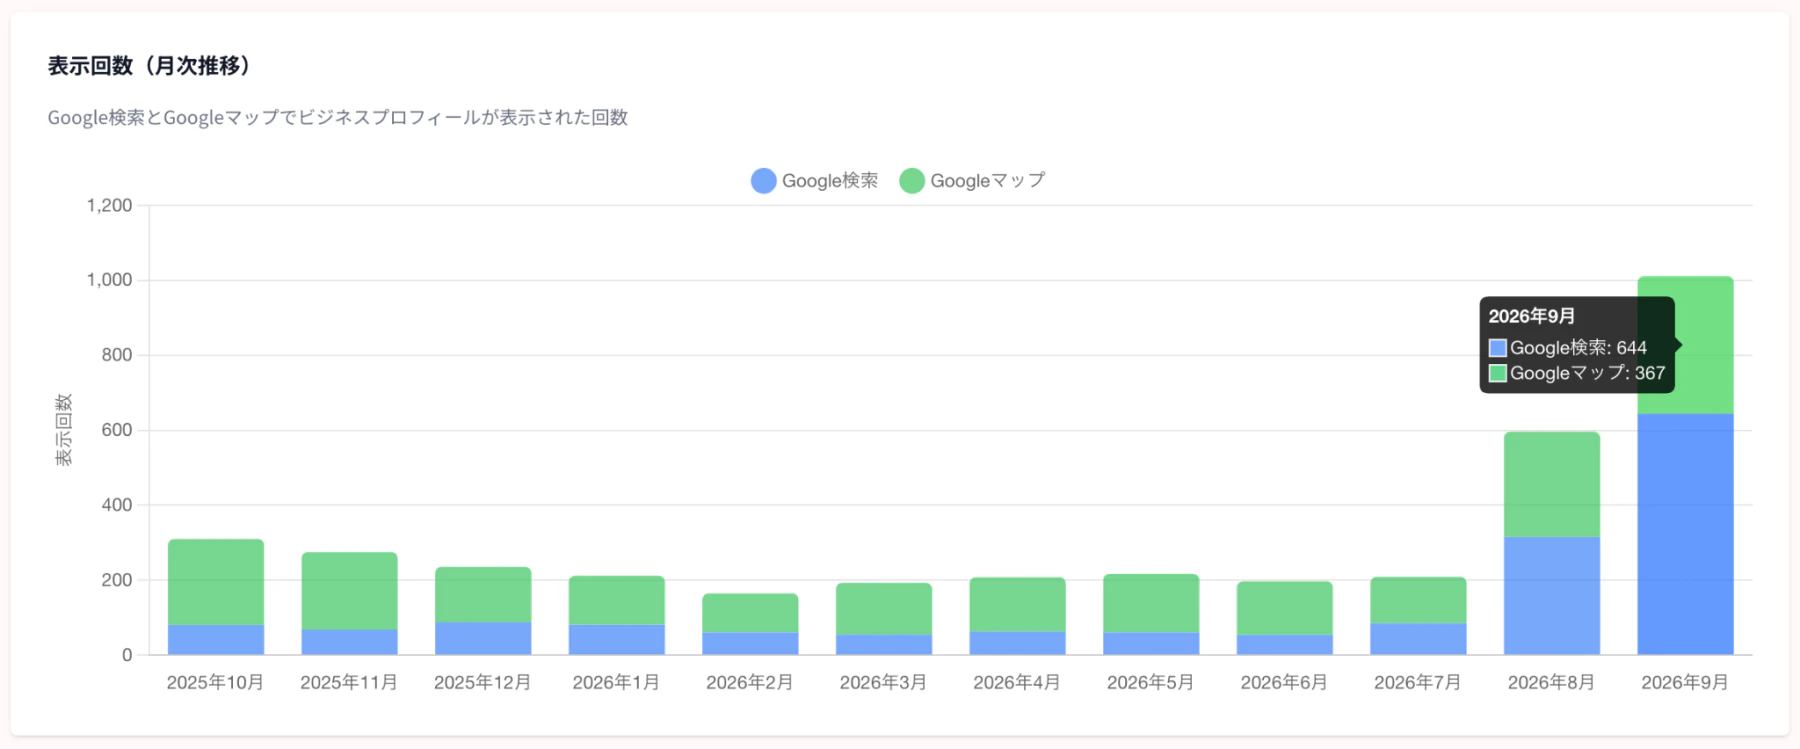Select the 2025年12月 green bar segment

pos(483,595)
